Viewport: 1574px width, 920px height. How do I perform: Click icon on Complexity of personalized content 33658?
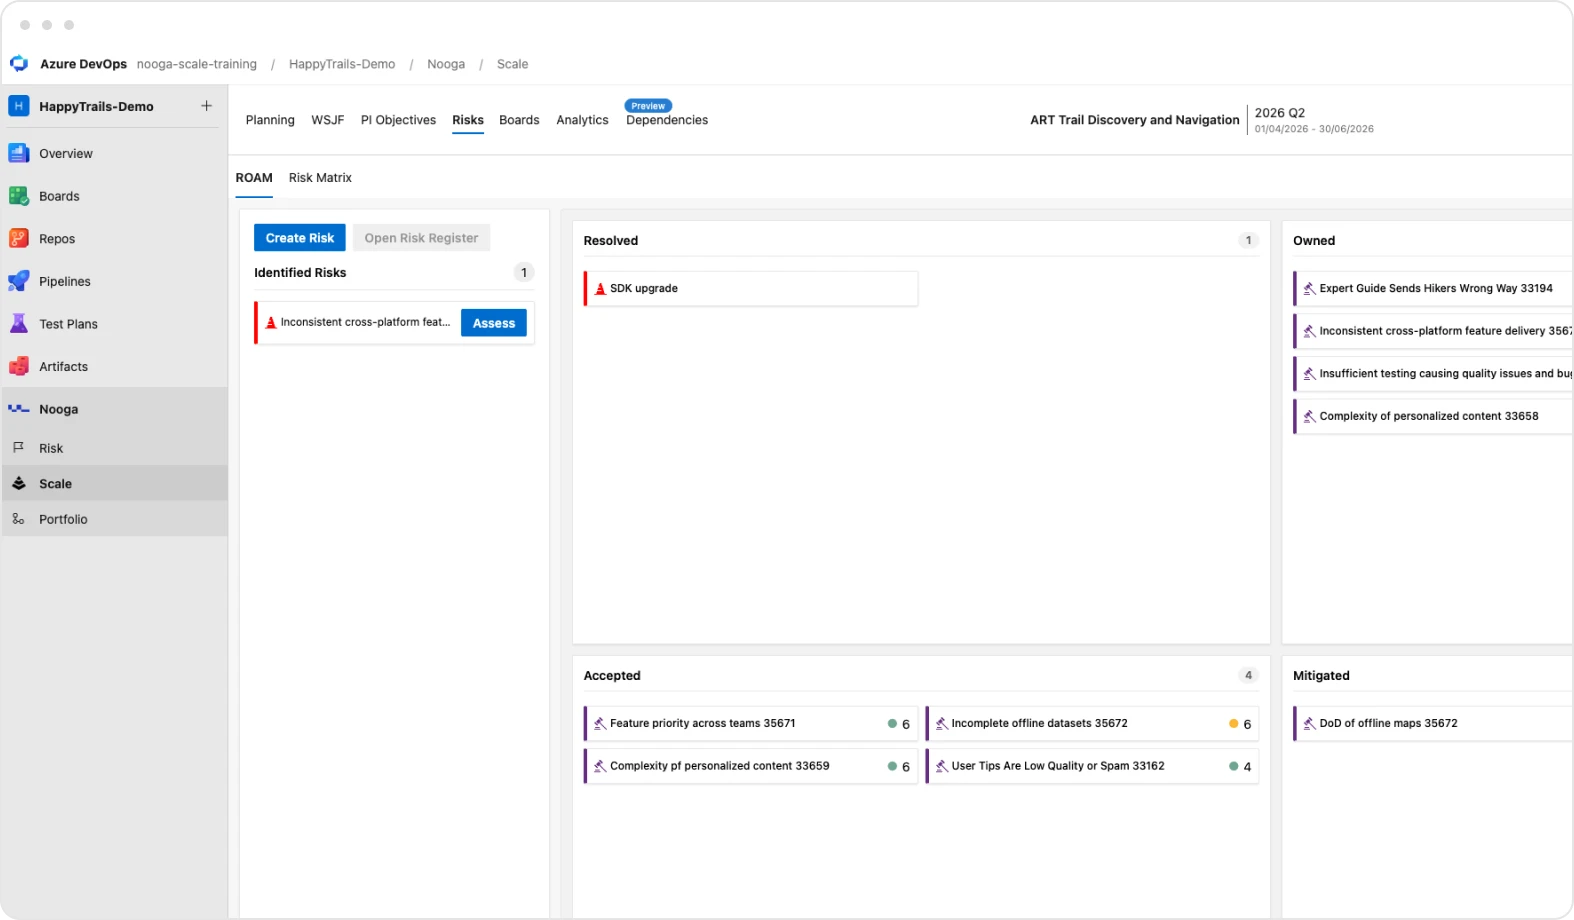click(x=1309, y=417)
